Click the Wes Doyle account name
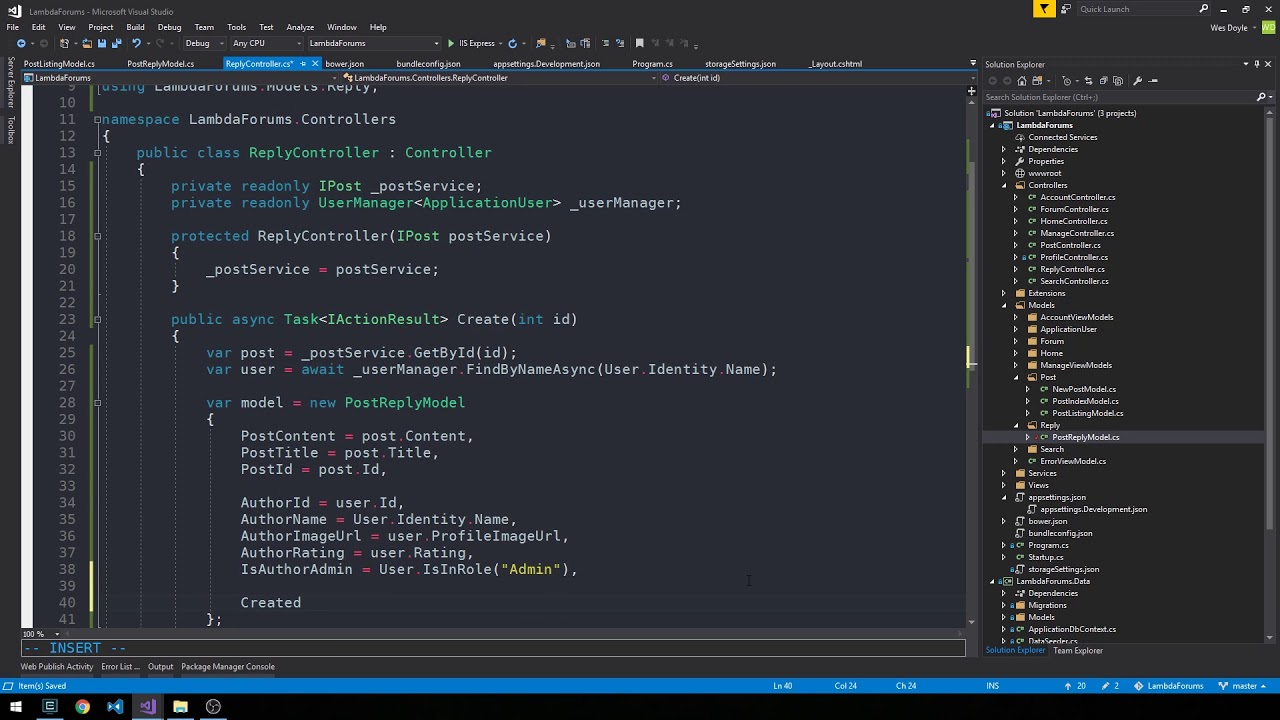This screenshot has width=1280, height=720. pos(1232,28)
